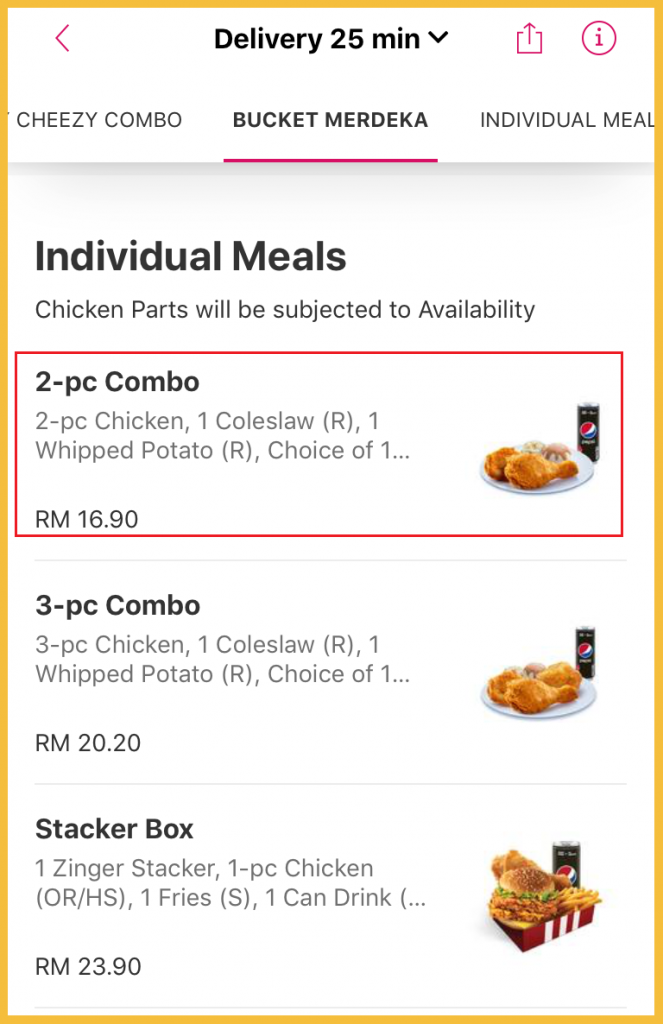The width and height of the screenshot is (663, 1024).
Task: Tap the 3-pc Combo description text
Action: [x=222, y=660]
